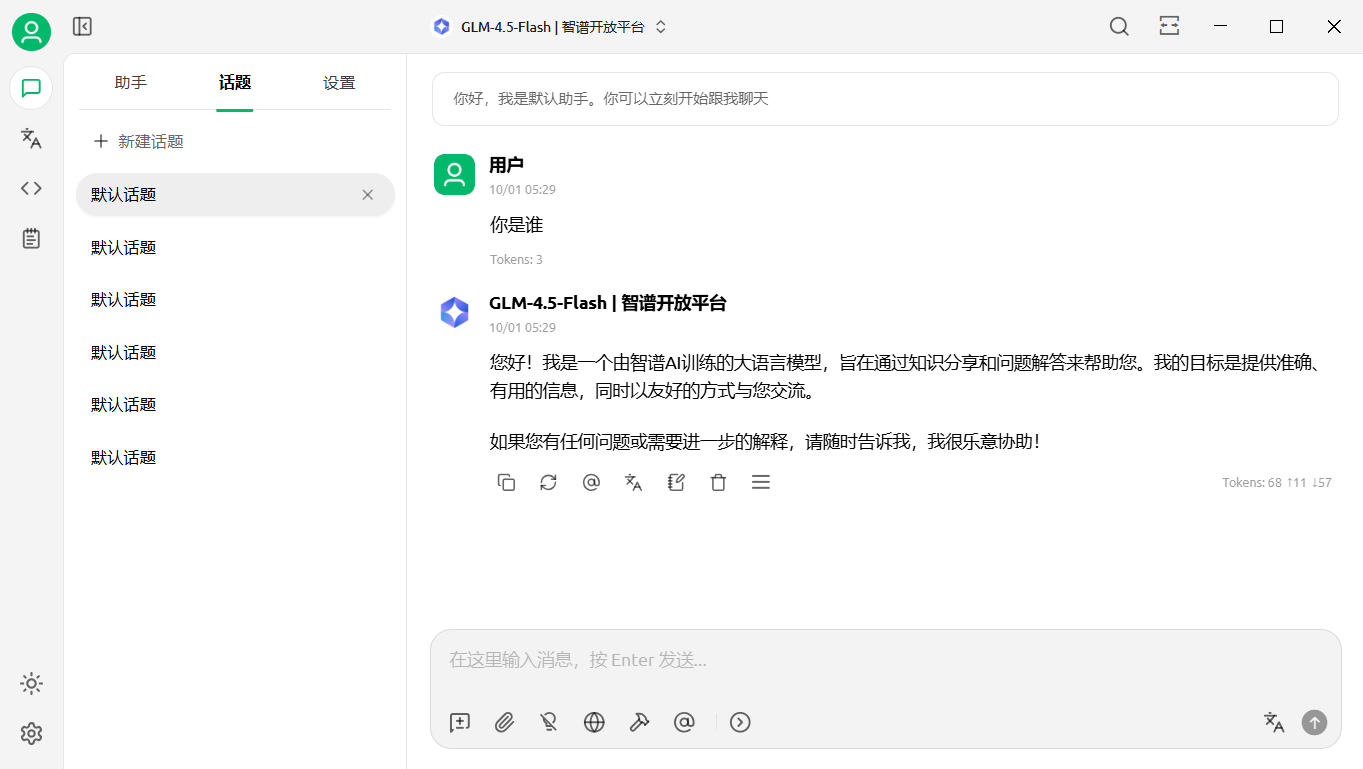Collapse the left topics sidebar panel

[x=82, y=27]
